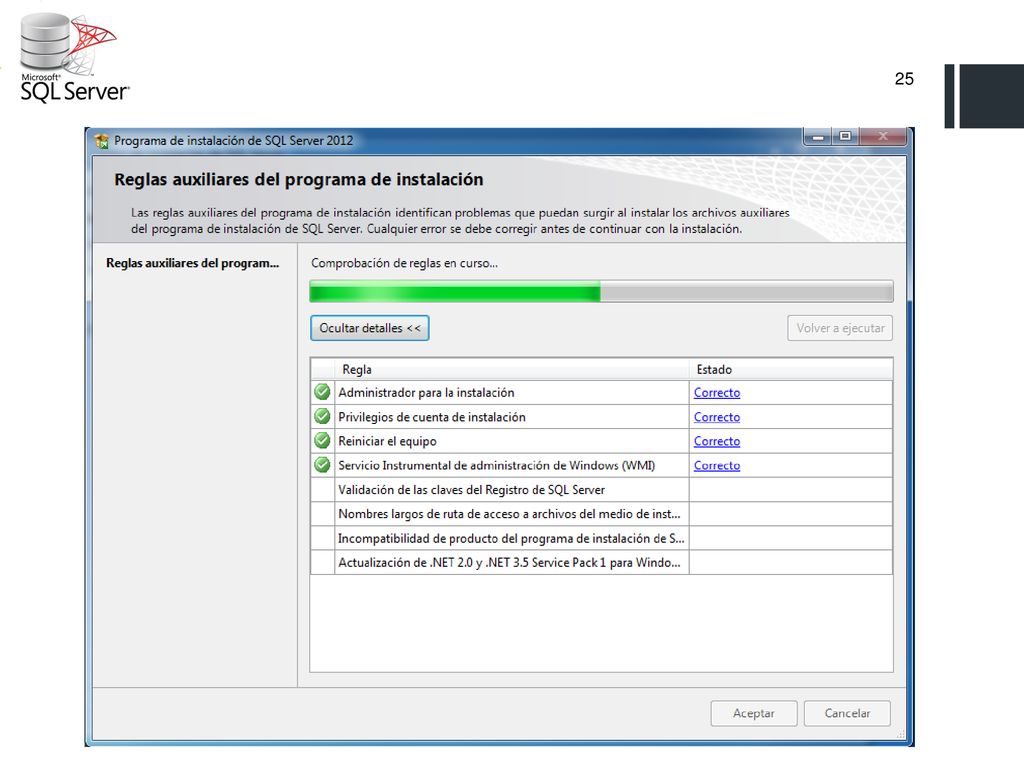Screen dimensions: 1024x768
Task: Click the Aceptar button
Action: click(x=754, y=713)
